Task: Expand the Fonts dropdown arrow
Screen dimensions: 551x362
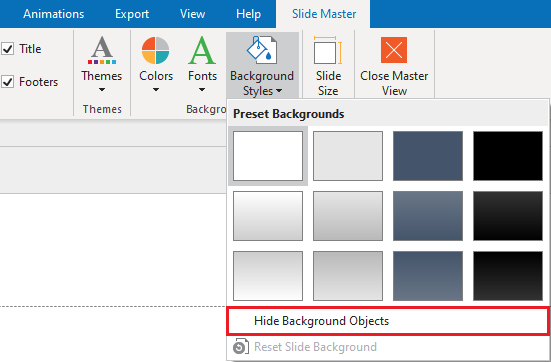Action: click(x=202, y=90)
